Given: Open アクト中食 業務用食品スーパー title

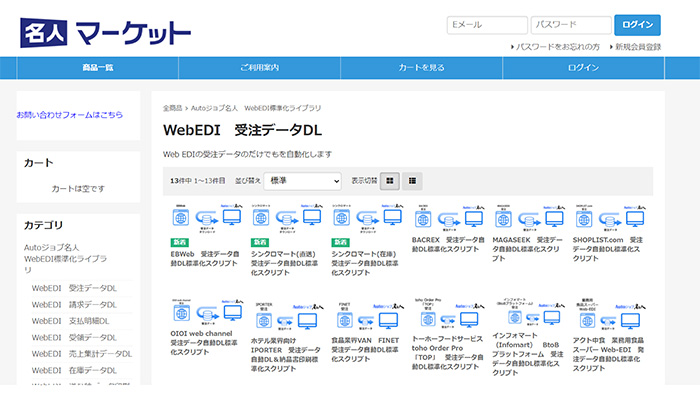Looking at the screenshot, I should pos(608,354).
